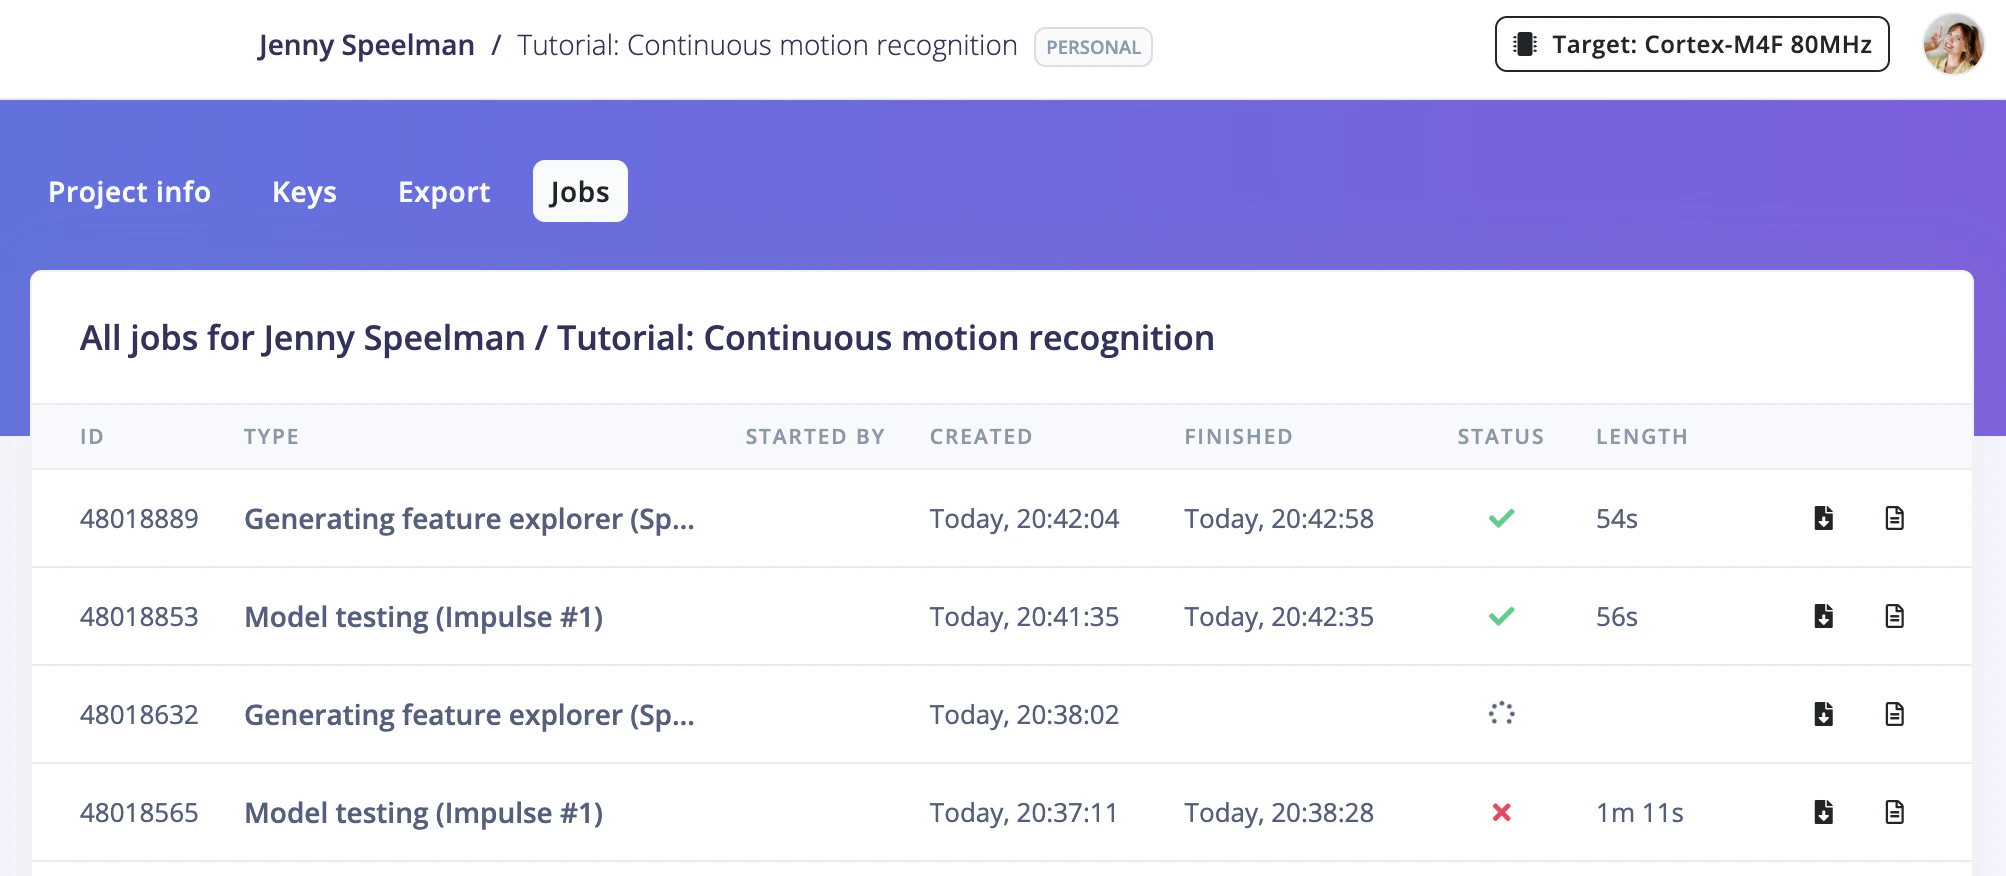
Task: Open the user profile avatar menu
Action: [x=1953, y=44]
